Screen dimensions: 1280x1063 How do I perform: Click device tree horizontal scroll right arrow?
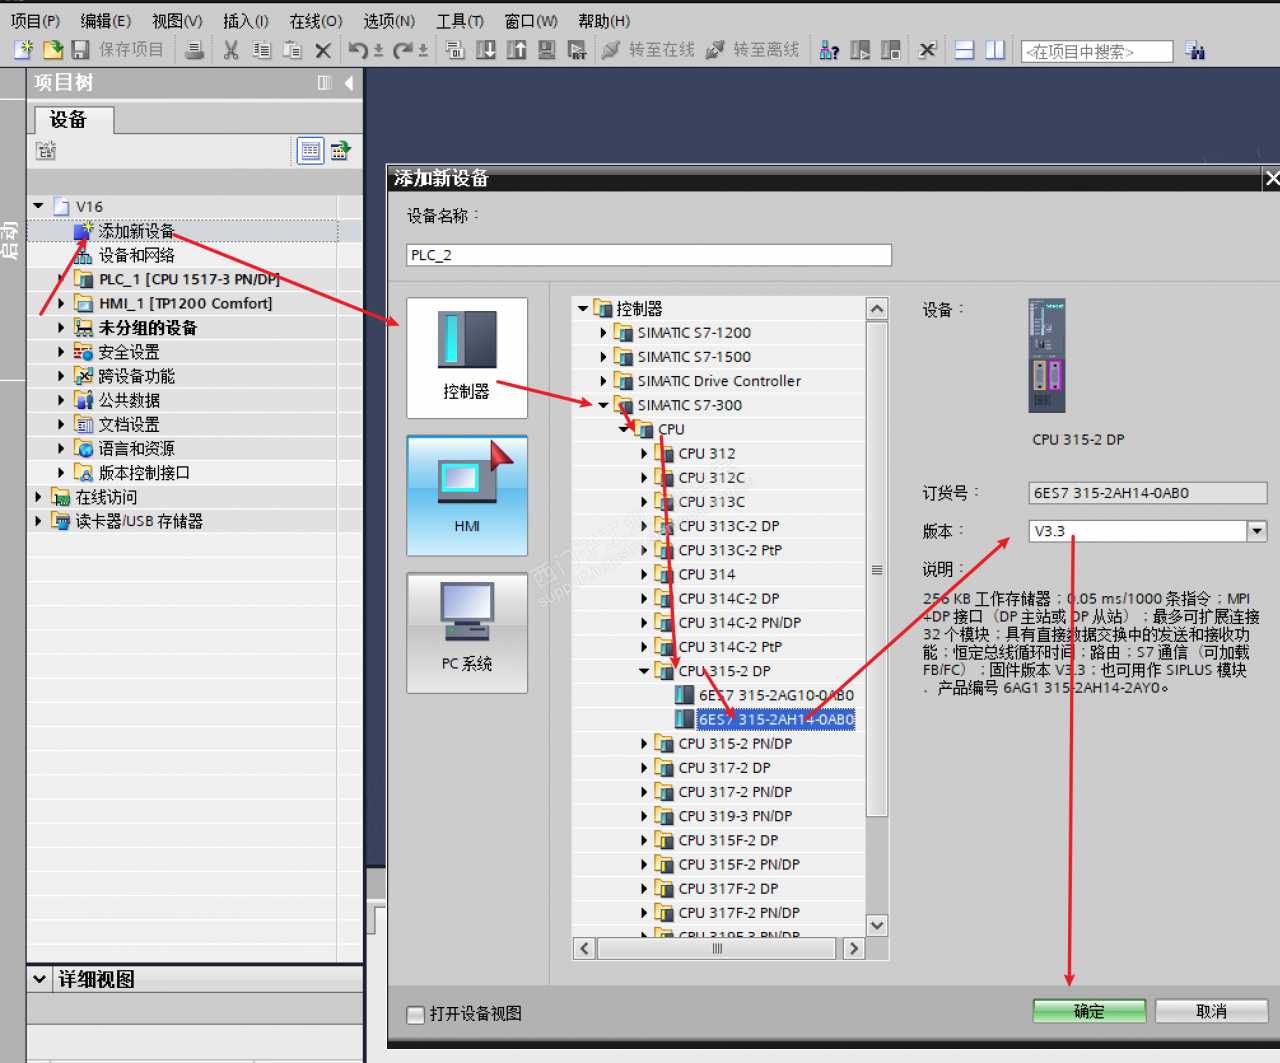[x=853, y=948]
